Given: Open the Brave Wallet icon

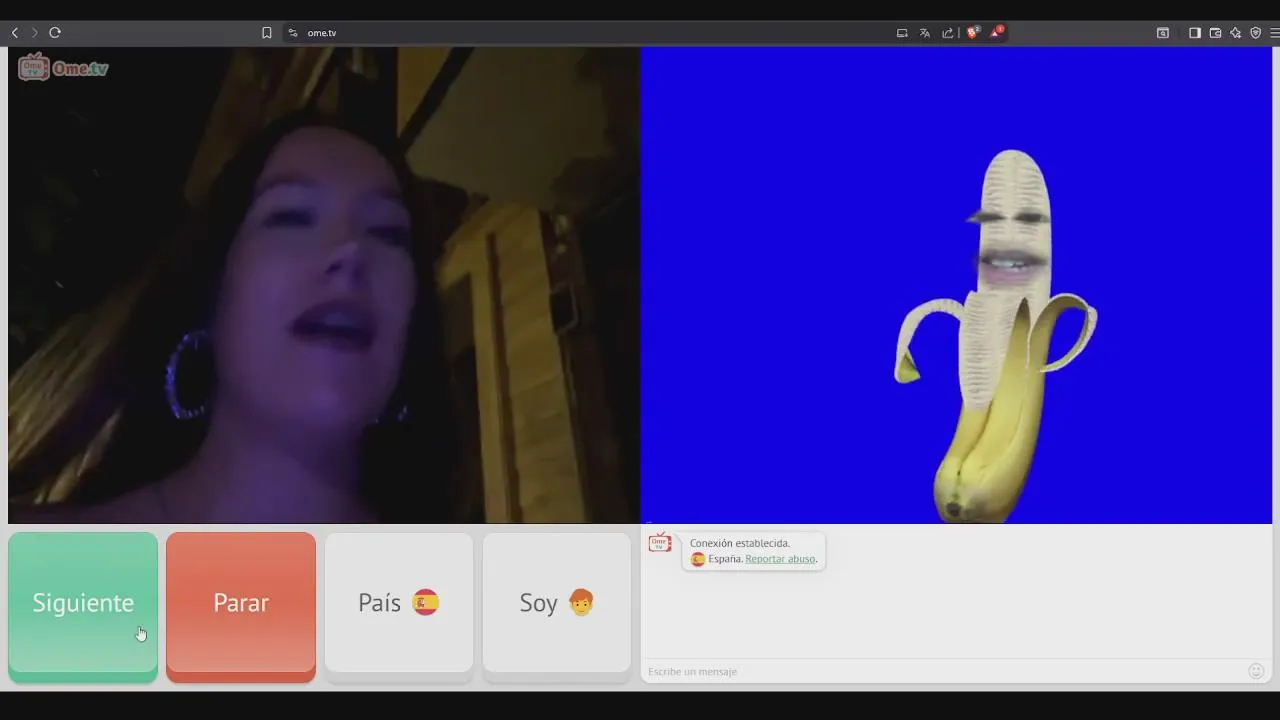Looking at the screenshot, I should point(1215,33).
